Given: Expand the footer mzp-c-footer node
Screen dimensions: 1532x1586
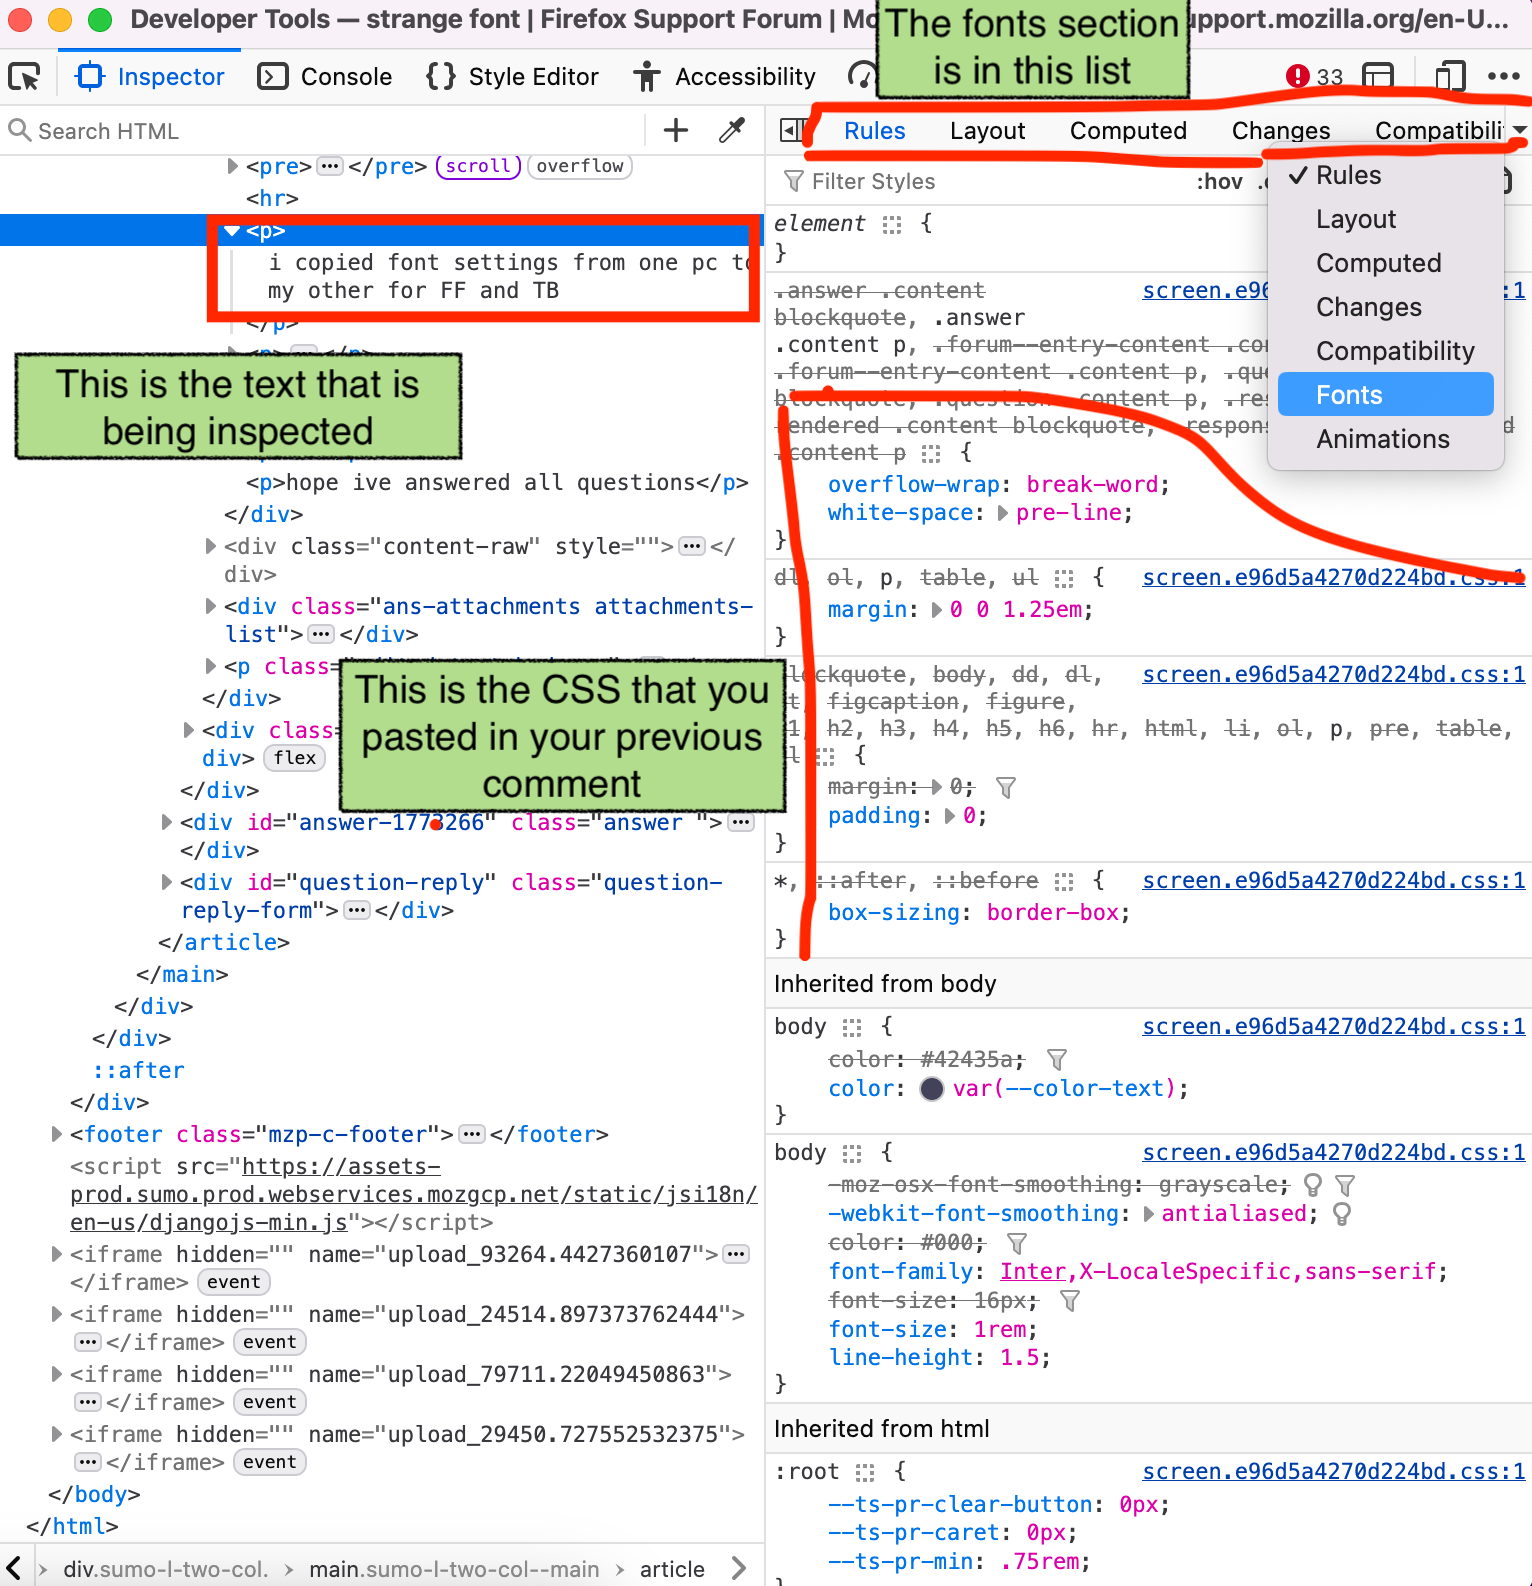Looking at the screenshot, I should coord(57,1134).
